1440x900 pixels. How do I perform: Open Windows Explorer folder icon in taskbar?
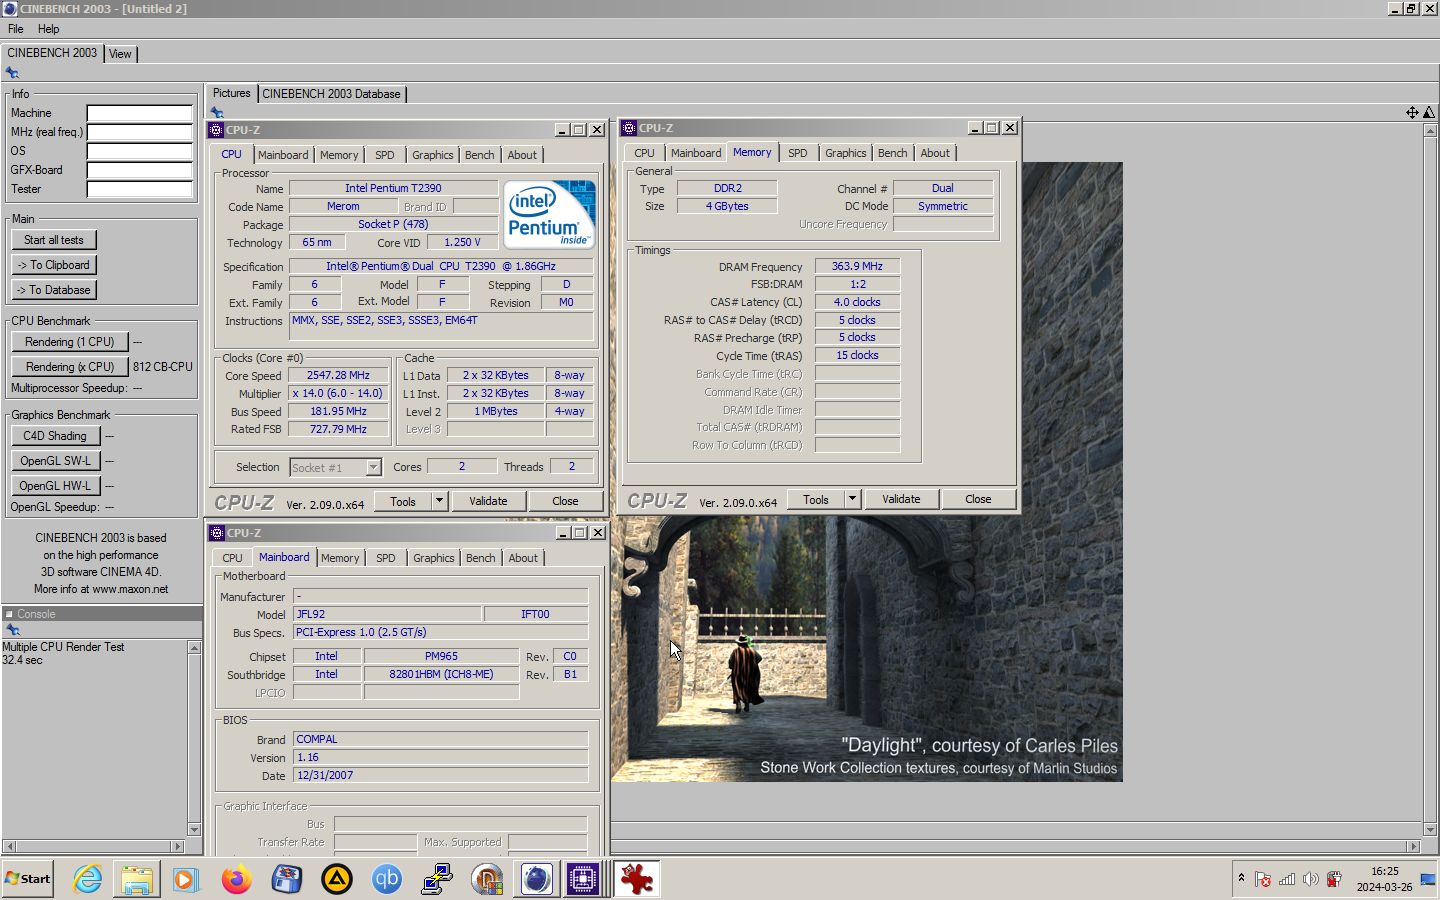(137, 879)
